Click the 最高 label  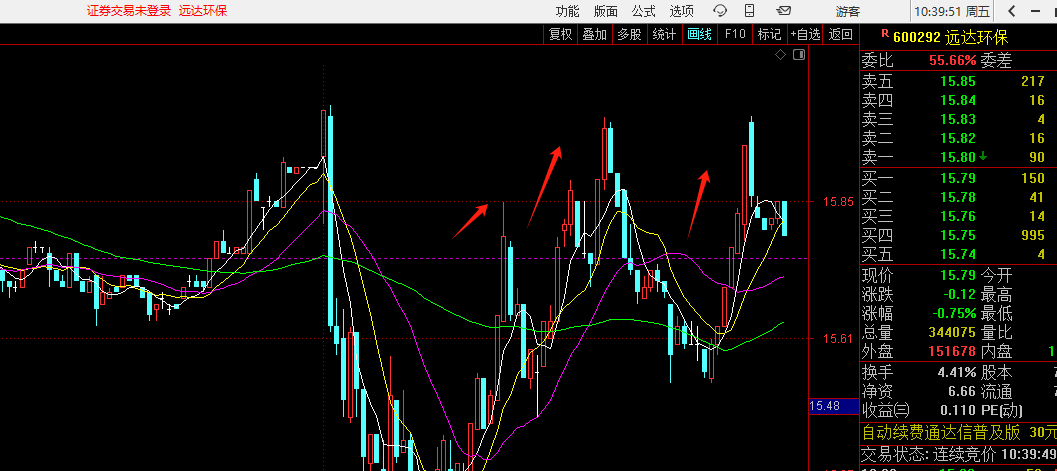click(996, 294)
